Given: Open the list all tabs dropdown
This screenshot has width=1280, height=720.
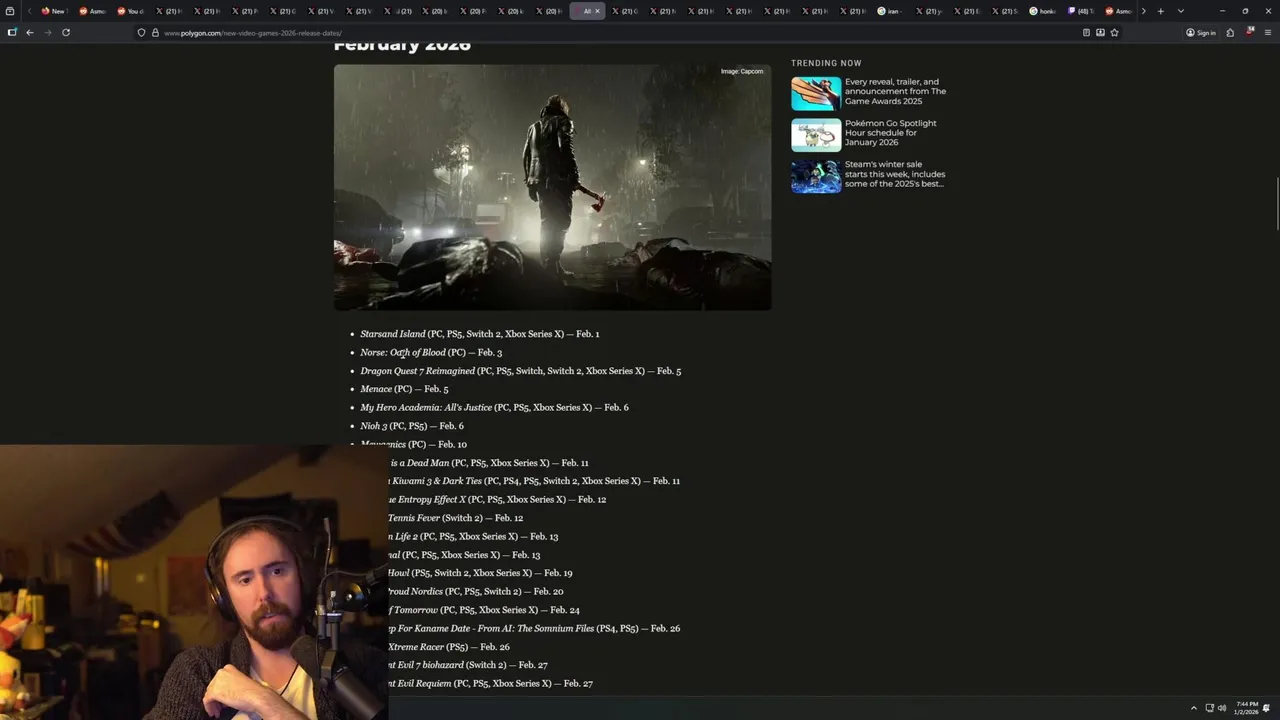Looking at the screenshot, I should point(1181,11).
